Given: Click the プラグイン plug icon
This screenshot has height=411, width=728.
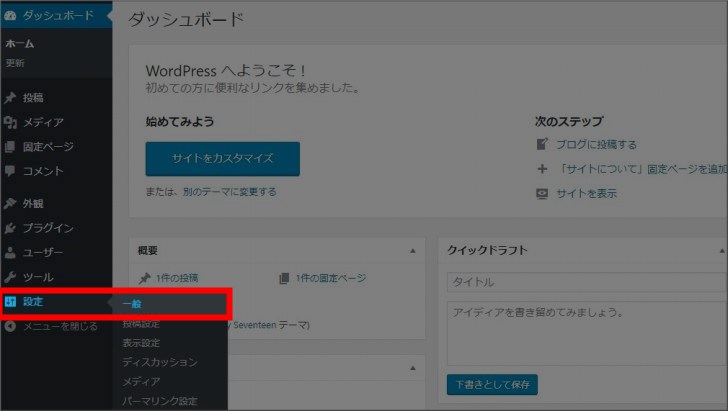Looking at the screenshot, I should (x=10, y=228).
